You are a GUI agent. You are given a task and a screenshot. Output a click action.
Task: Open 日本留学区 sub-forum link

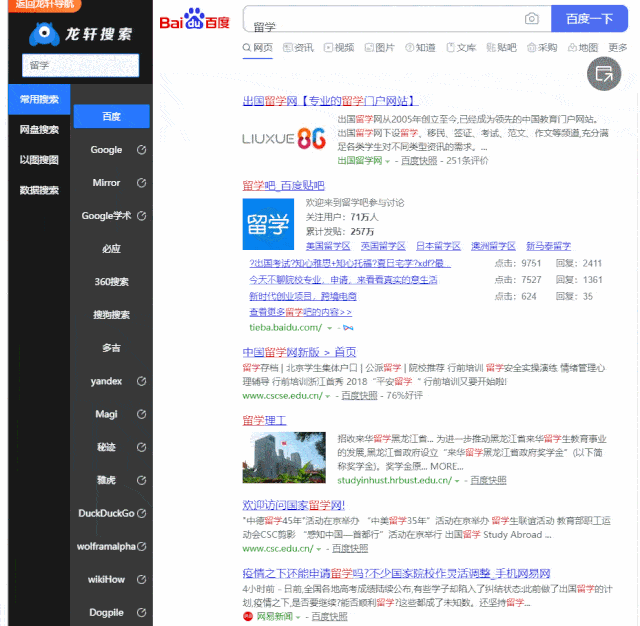coord(438,246)
